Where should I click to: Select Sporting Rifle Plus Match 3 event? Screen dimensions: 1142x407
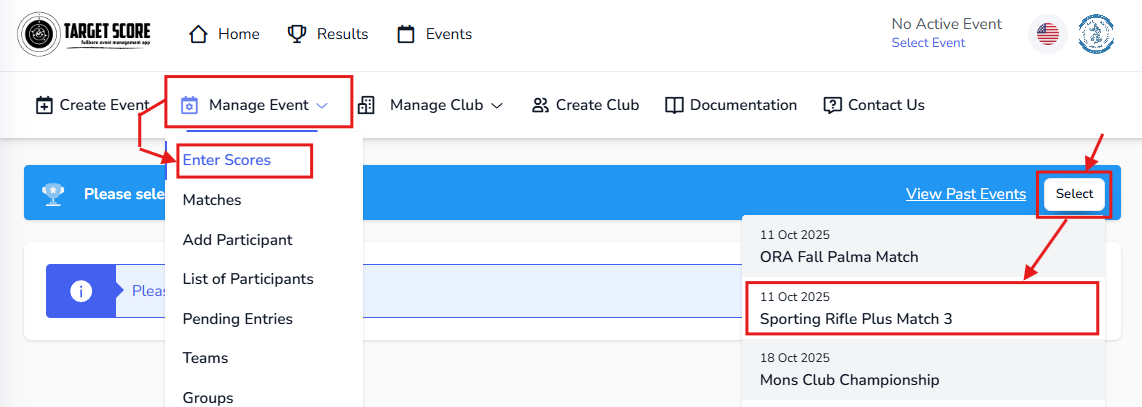pyautogui.click(x=924, y=308)
